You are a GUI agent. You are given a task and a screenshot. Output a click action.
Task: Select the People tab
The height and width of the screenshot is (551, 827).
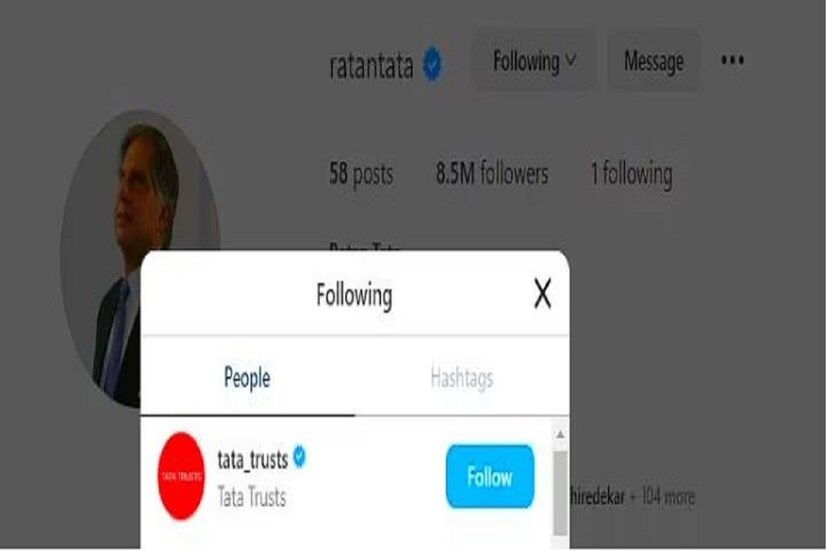click(x=247, y=378)
